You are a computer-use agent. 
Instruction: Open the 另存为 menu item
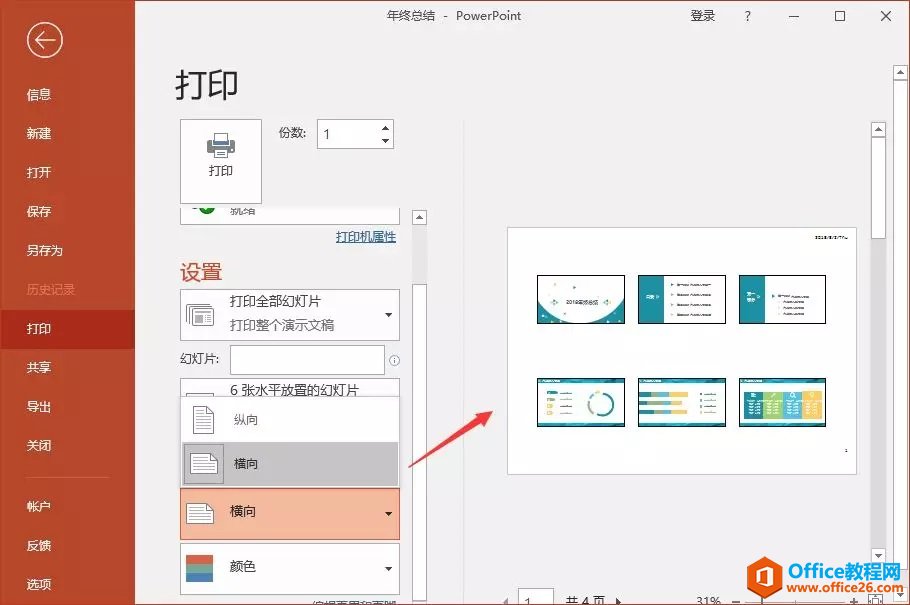(45, 250)
